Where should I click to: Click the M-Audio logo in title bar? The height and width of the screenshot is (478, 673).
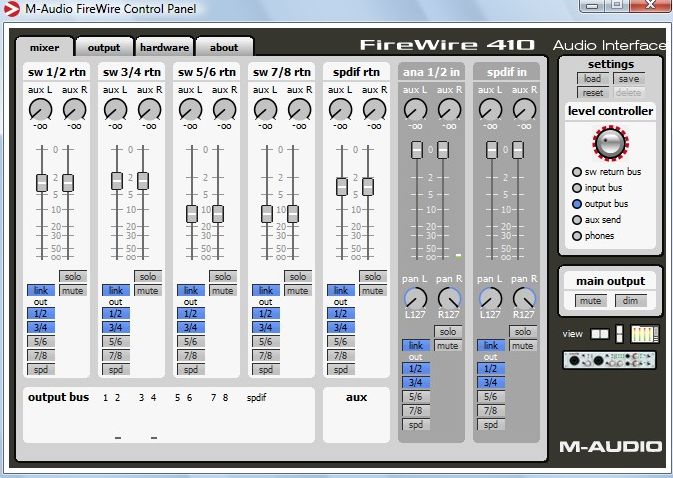click(12, 9)
